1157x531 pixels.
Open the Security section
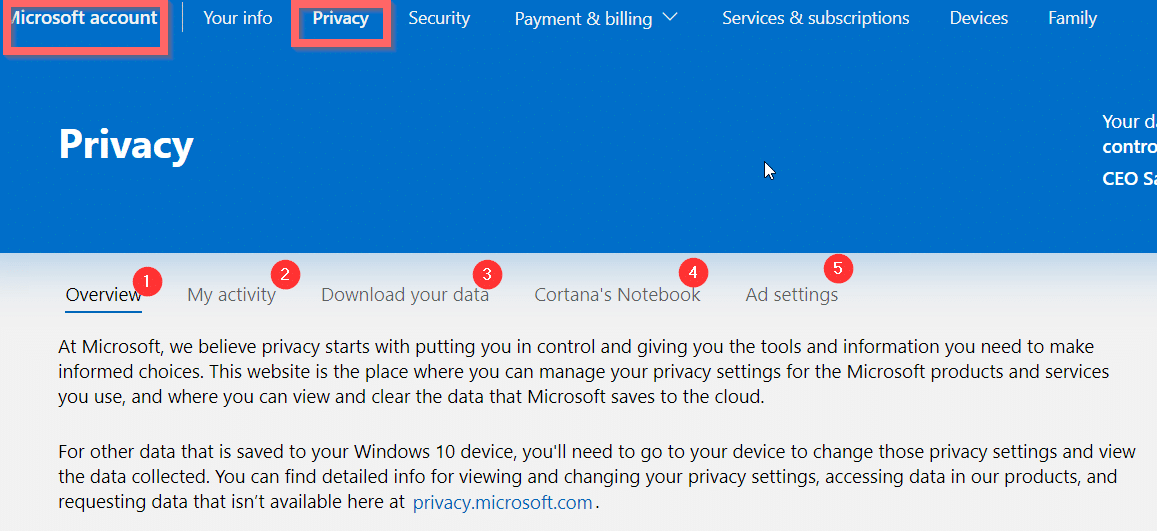pyautogui.click(x=439, y=18)
